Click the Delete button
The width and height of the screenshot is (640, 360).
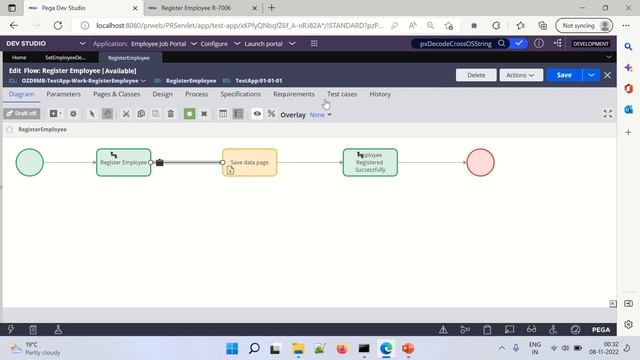(x=476, y=75)
